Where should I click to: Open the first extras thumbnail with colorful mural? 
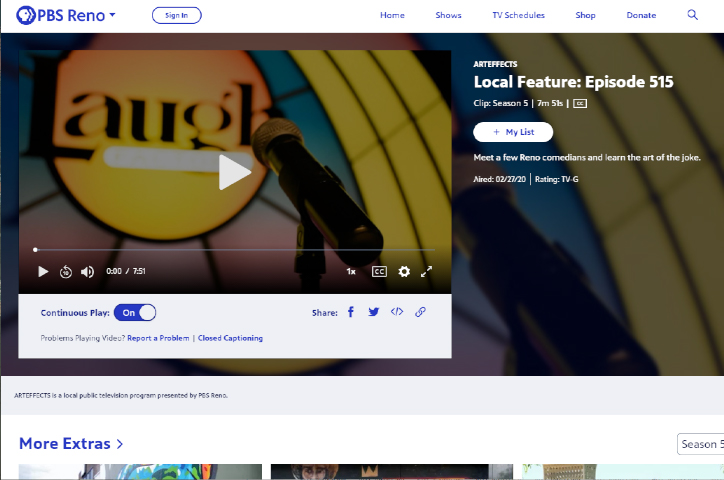[140, 472]
